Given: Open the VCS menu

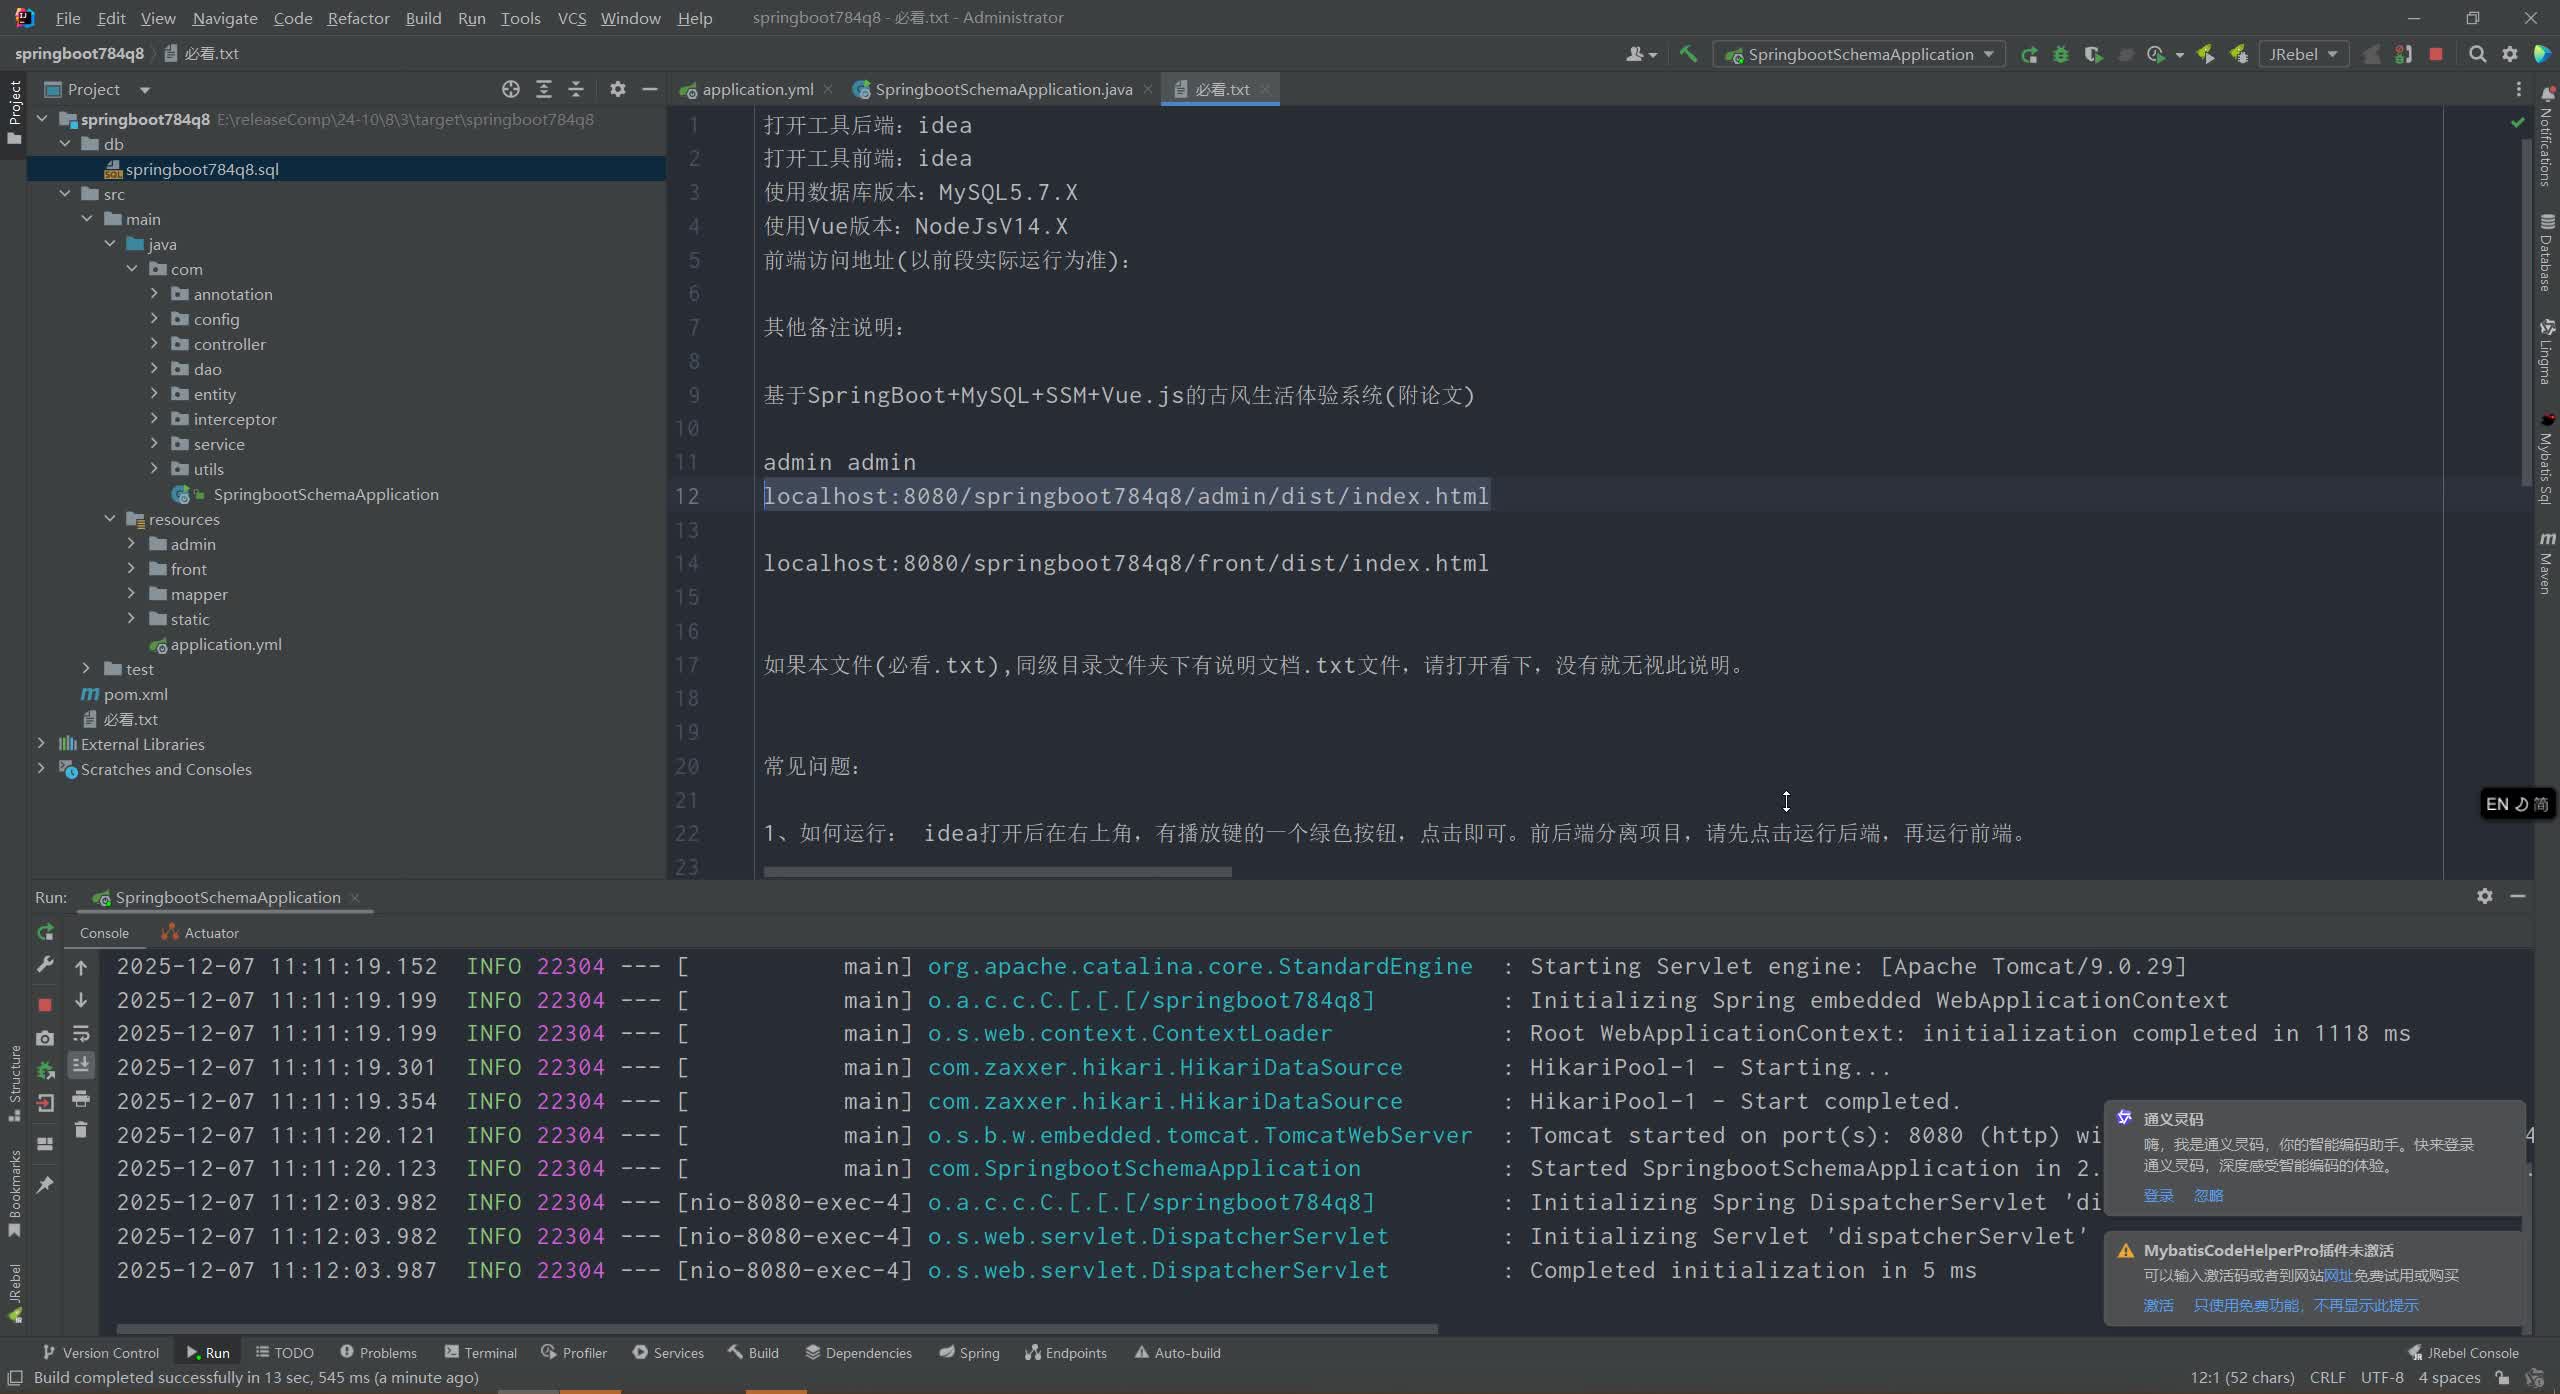Looking at the screenshot, I should (x=571, y=17).
